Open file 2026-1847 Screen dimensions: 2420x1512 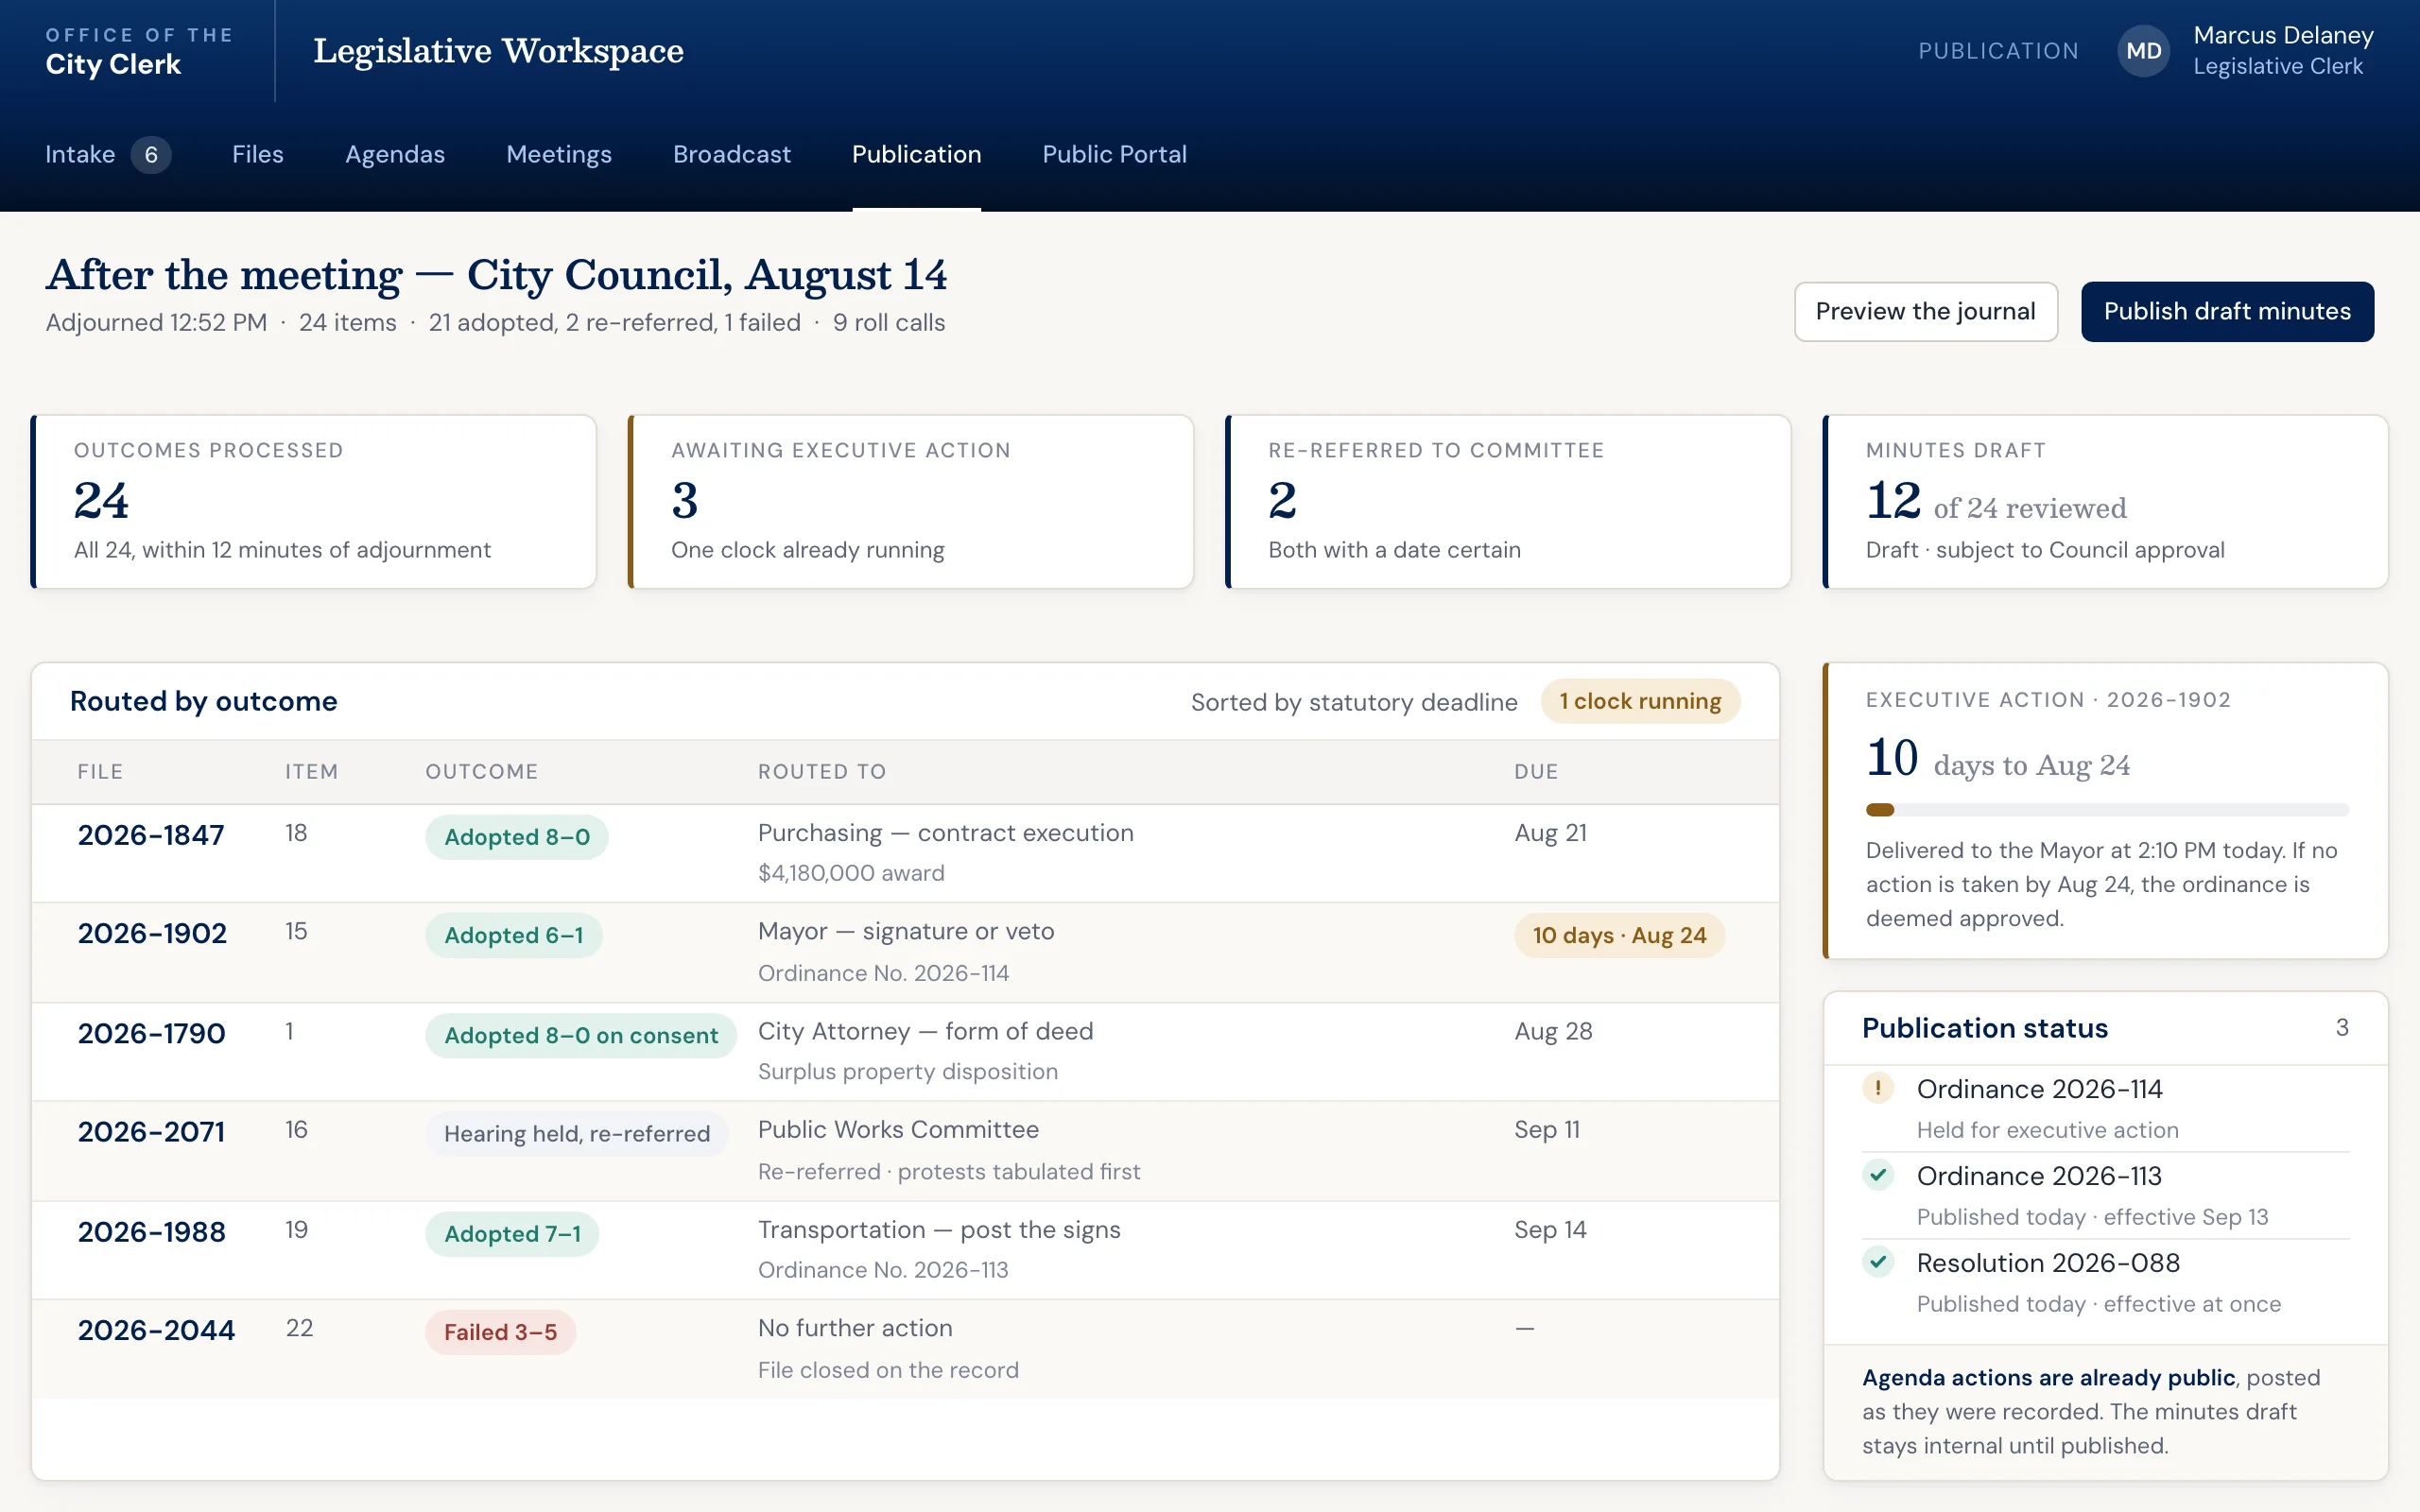(151, 835)
